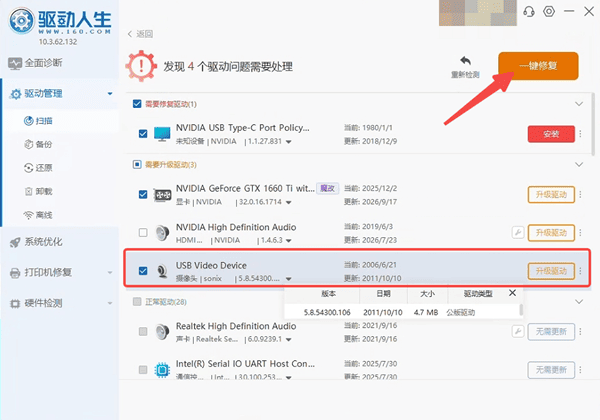The image size is (600, 420).
Task: Click 无需更新 button for Realtek audio
Action: (551, 332)
